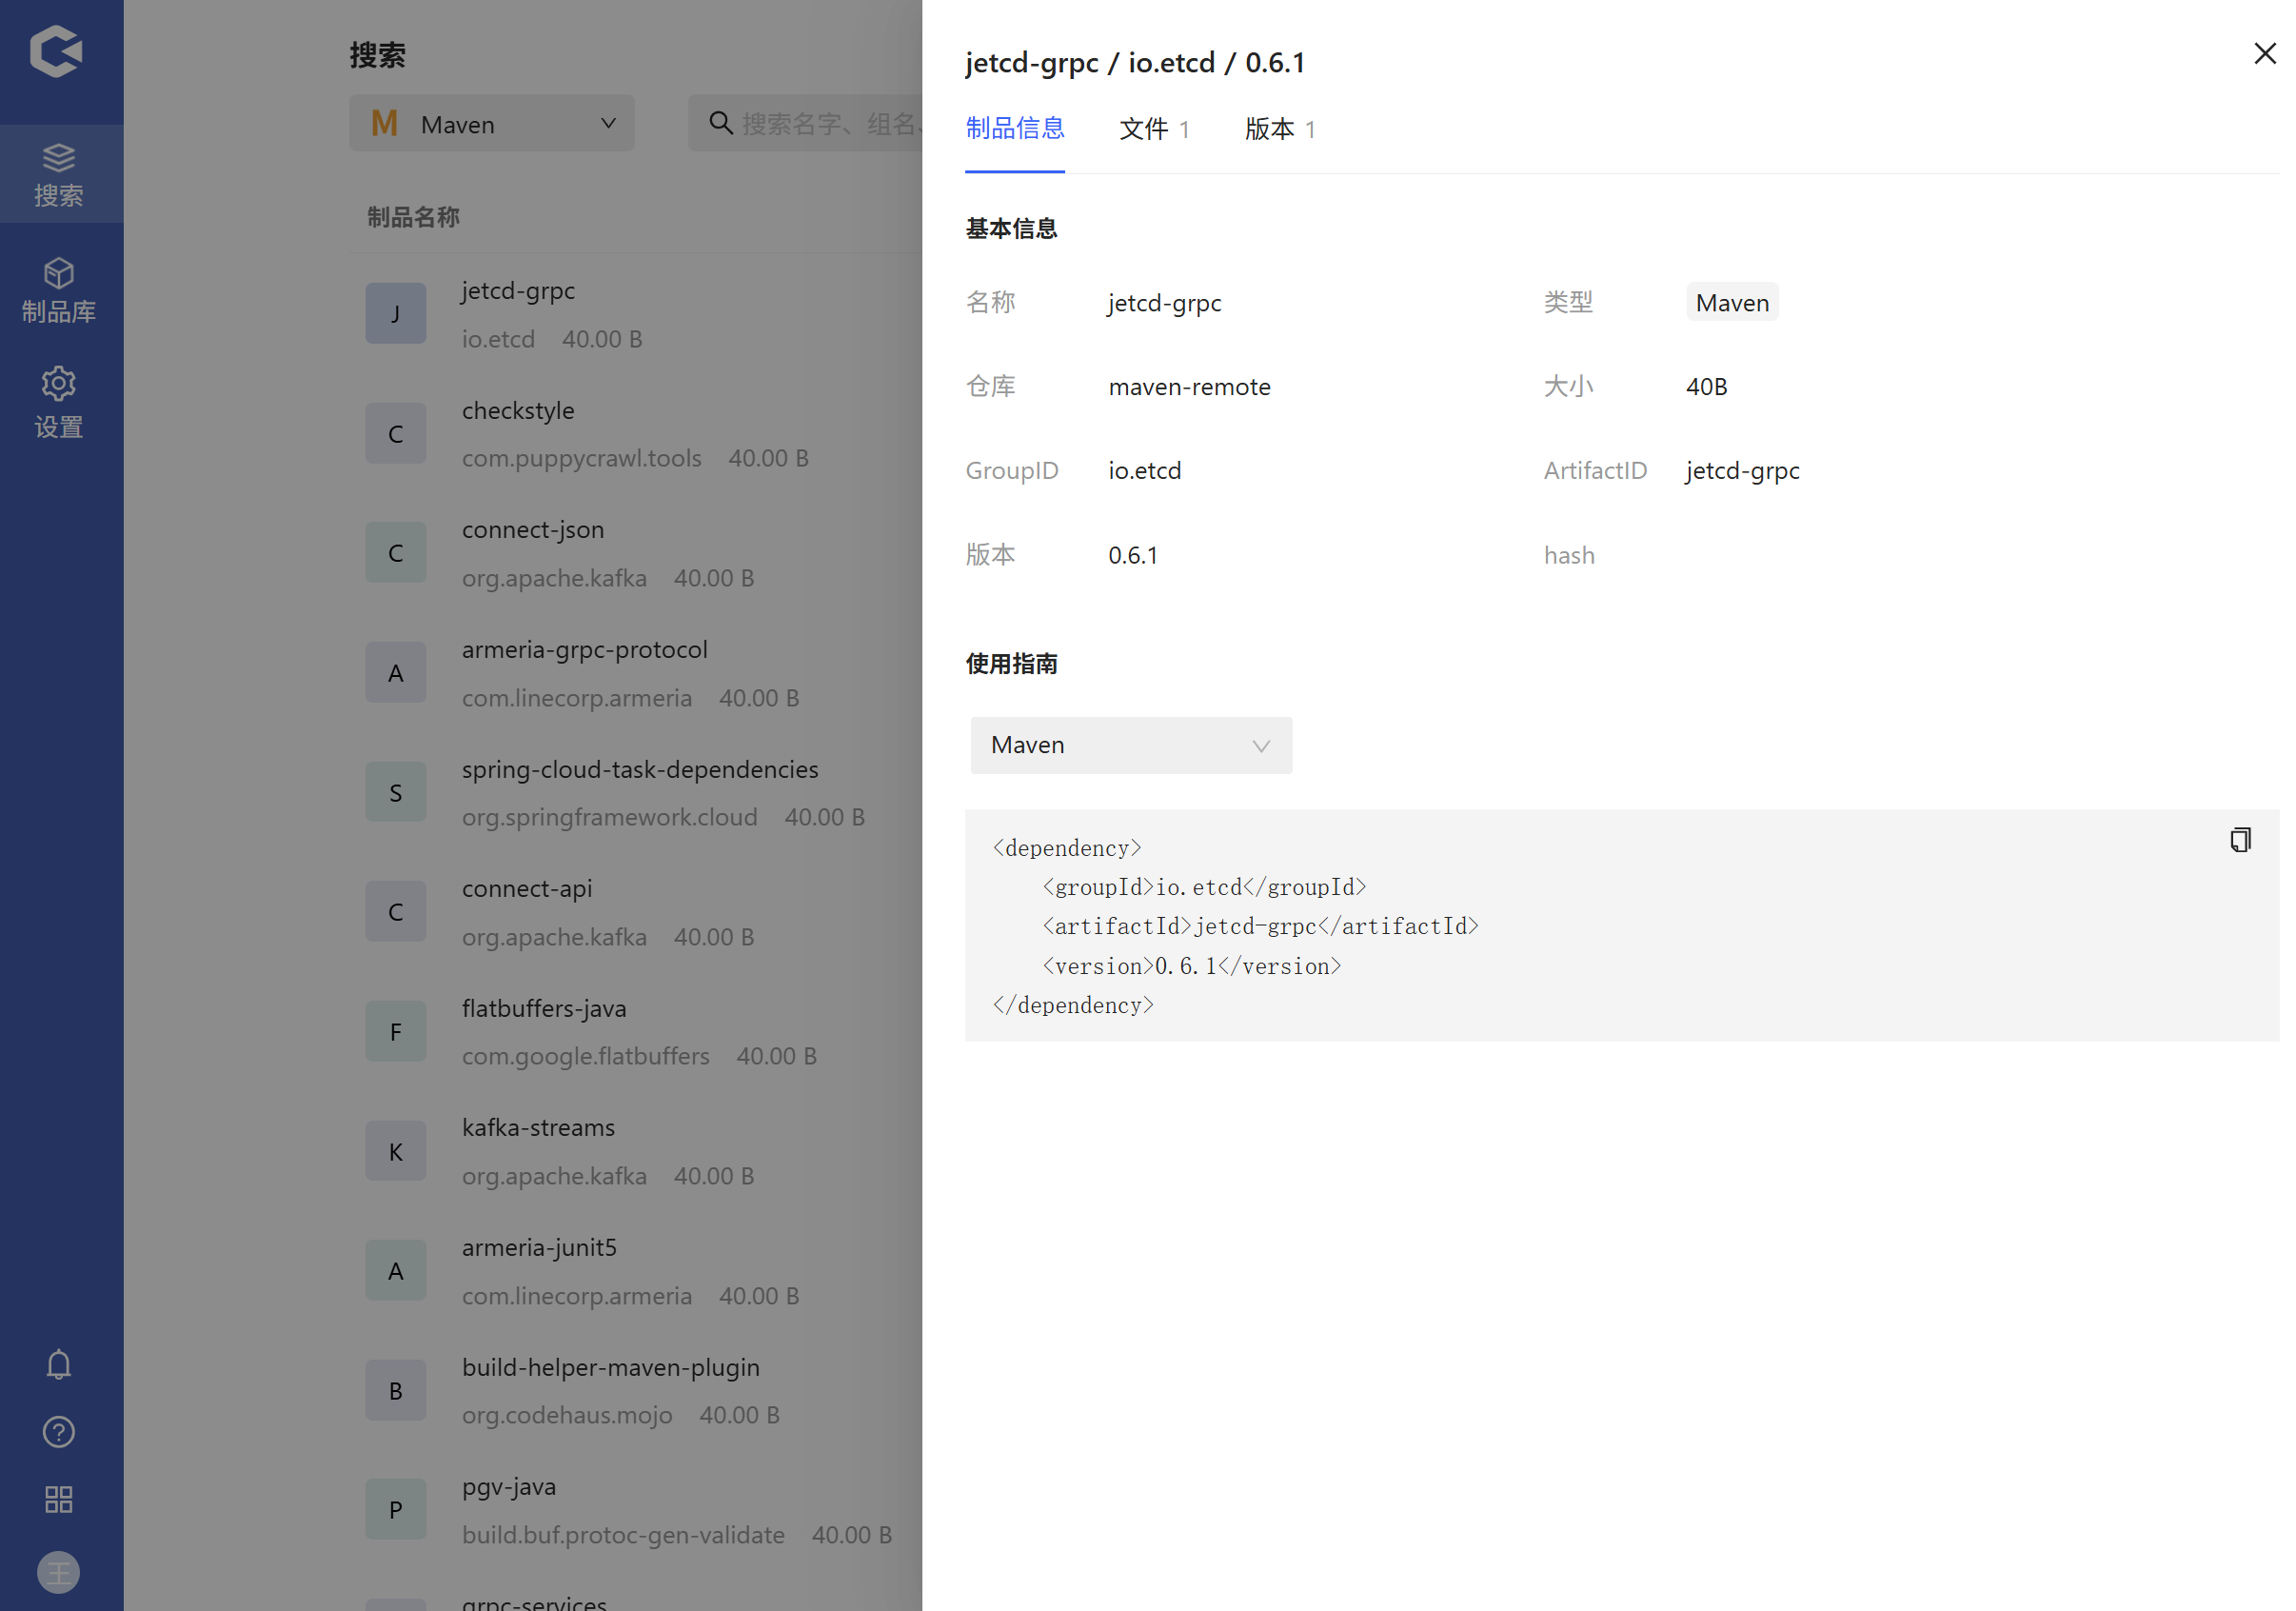Open the help question mark icon
Image resolution: width=2296 pixels, height=1611 pixels.
click(x=59, y=1432)
